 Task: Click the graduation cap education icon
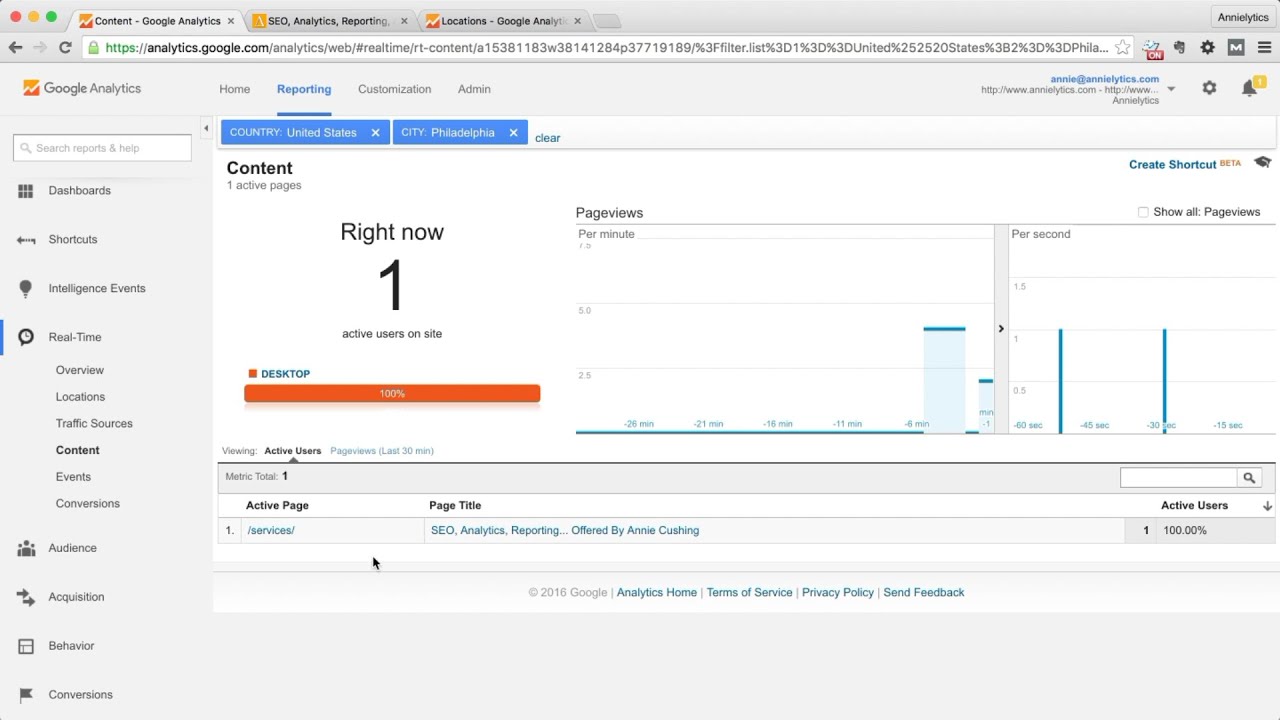pyautogui.click(x=1262, y=163)
